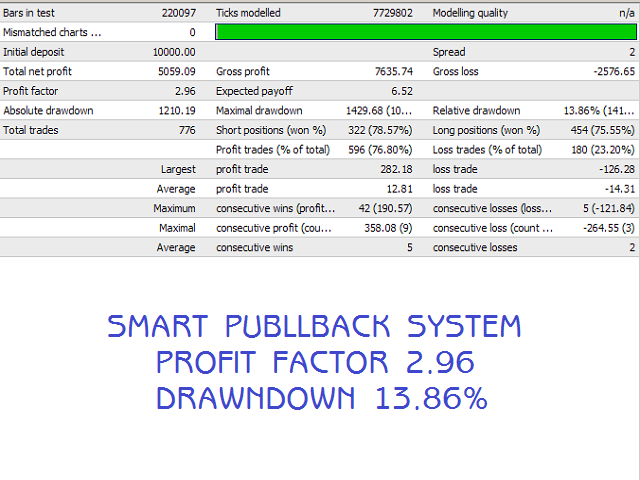640x480 pixels.
Task: Select consecutive profit value 358.08 (9)
Action: [388, 228]
